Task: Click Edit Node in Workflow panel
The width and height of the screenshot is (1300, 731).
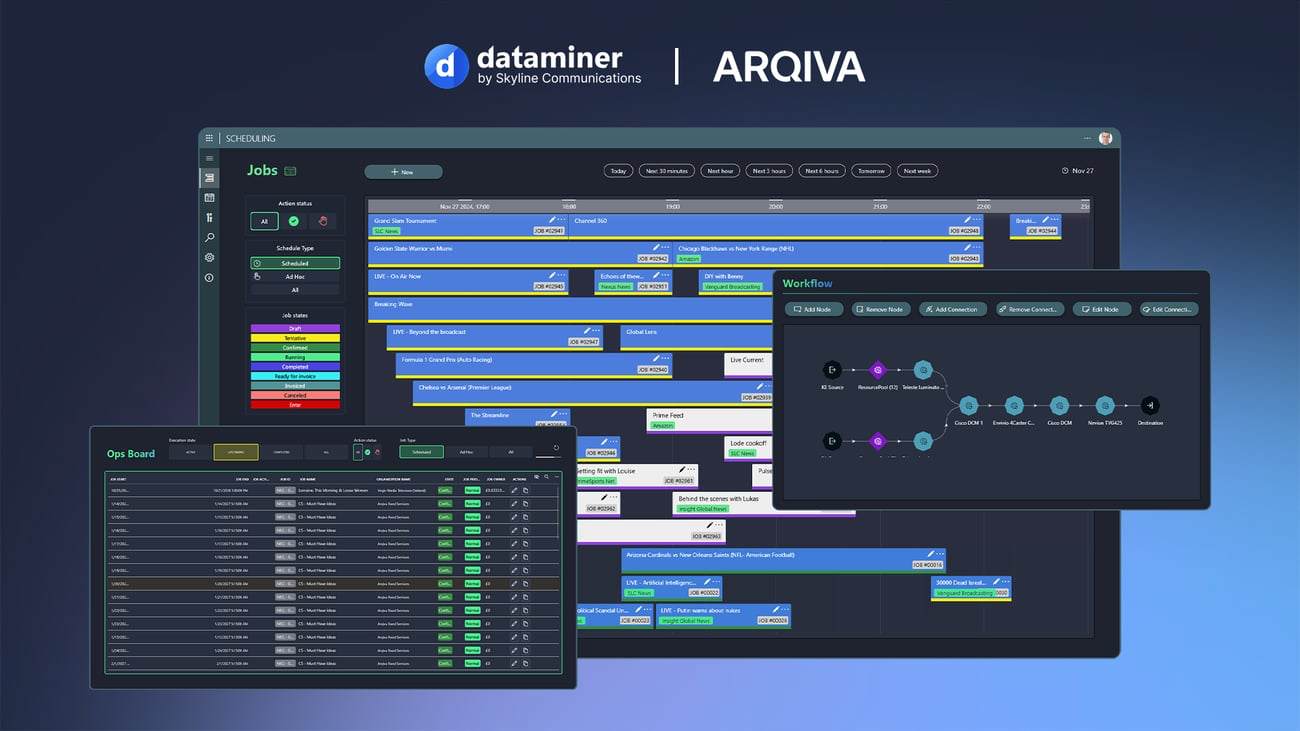Action: coord(1101,309)
